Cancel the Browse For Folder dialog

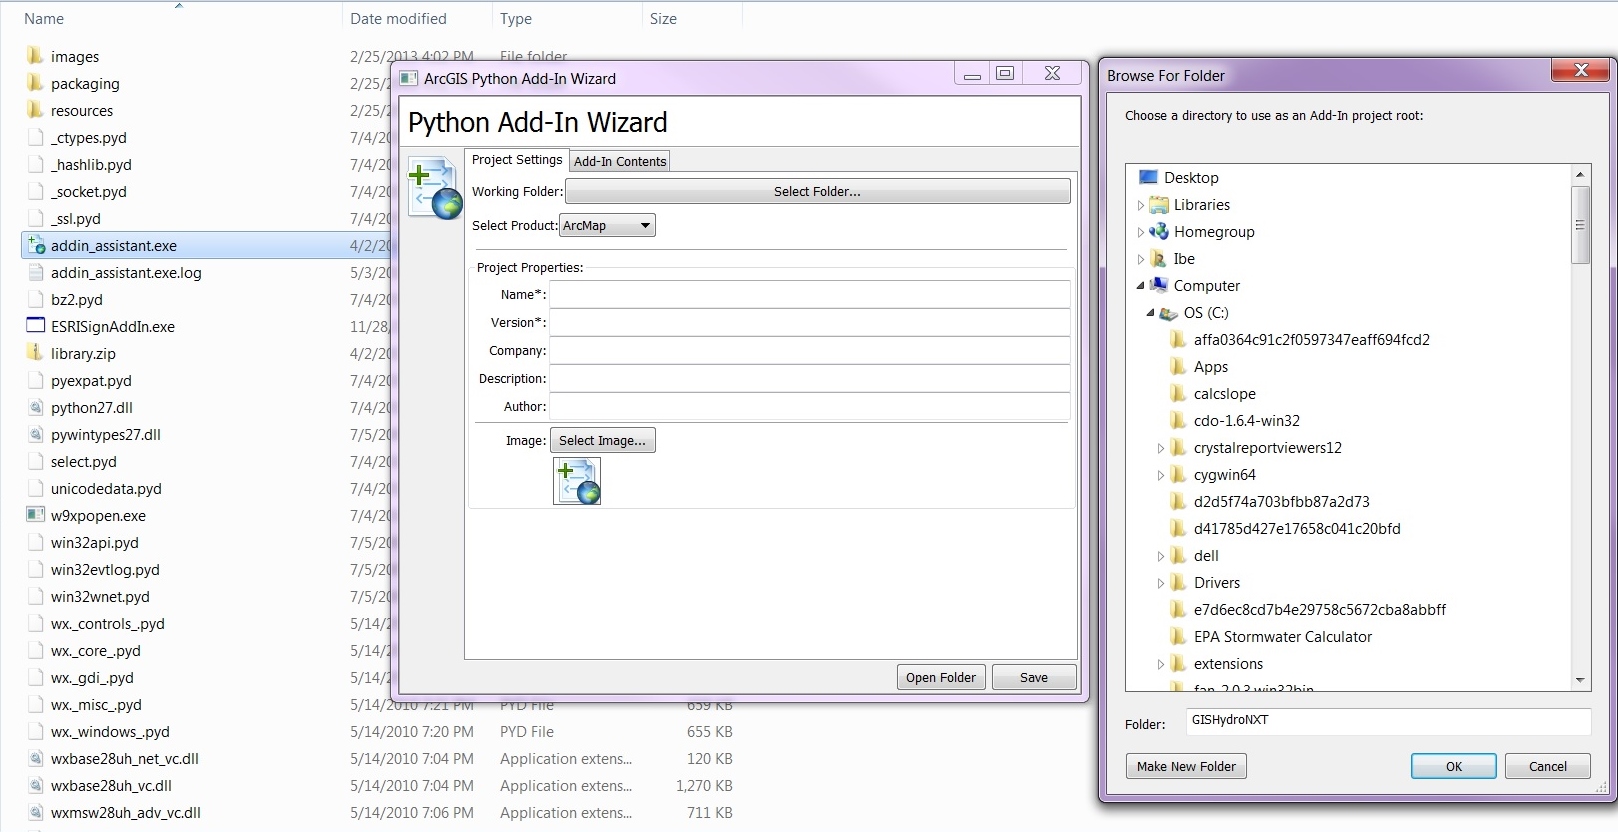1548,766
